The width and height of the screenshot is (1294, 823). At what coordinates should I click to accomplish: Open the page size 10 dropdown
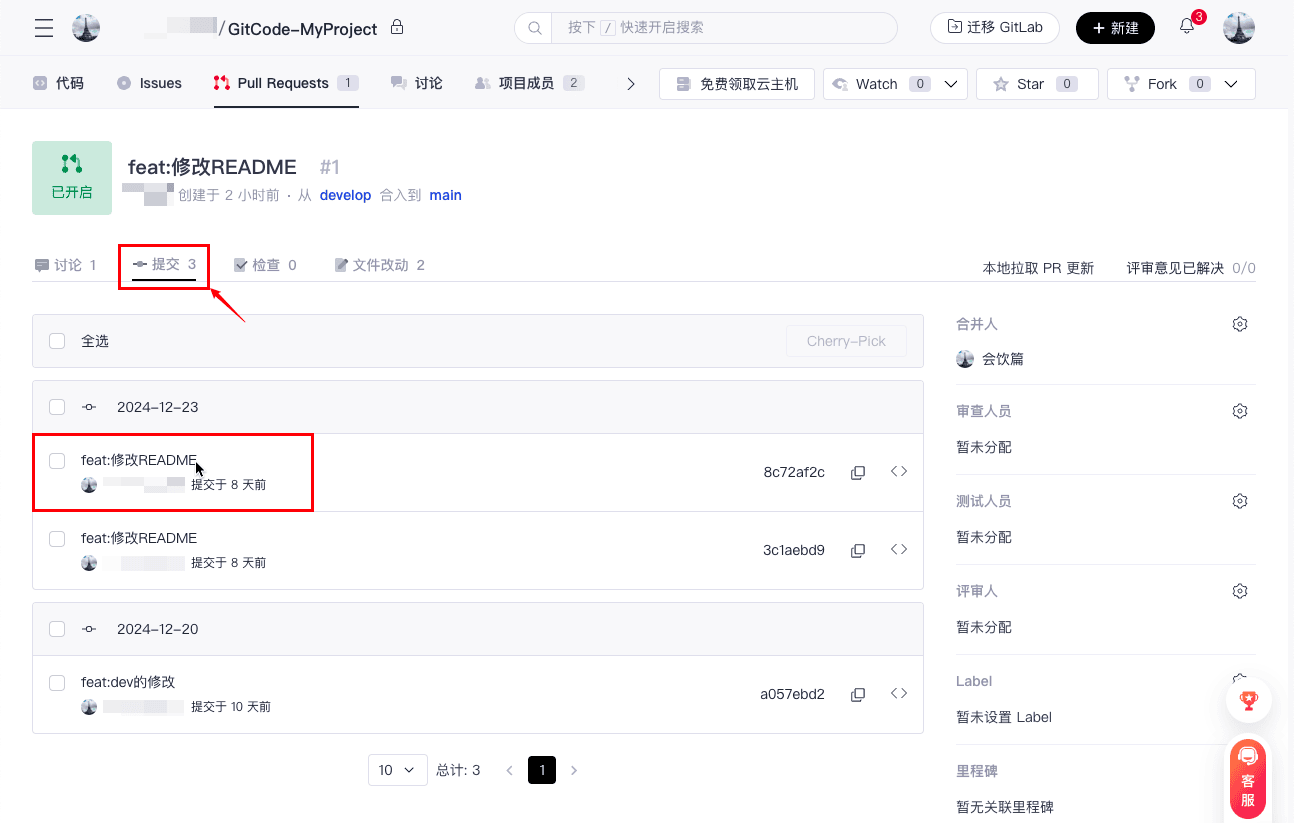(397, 770)
